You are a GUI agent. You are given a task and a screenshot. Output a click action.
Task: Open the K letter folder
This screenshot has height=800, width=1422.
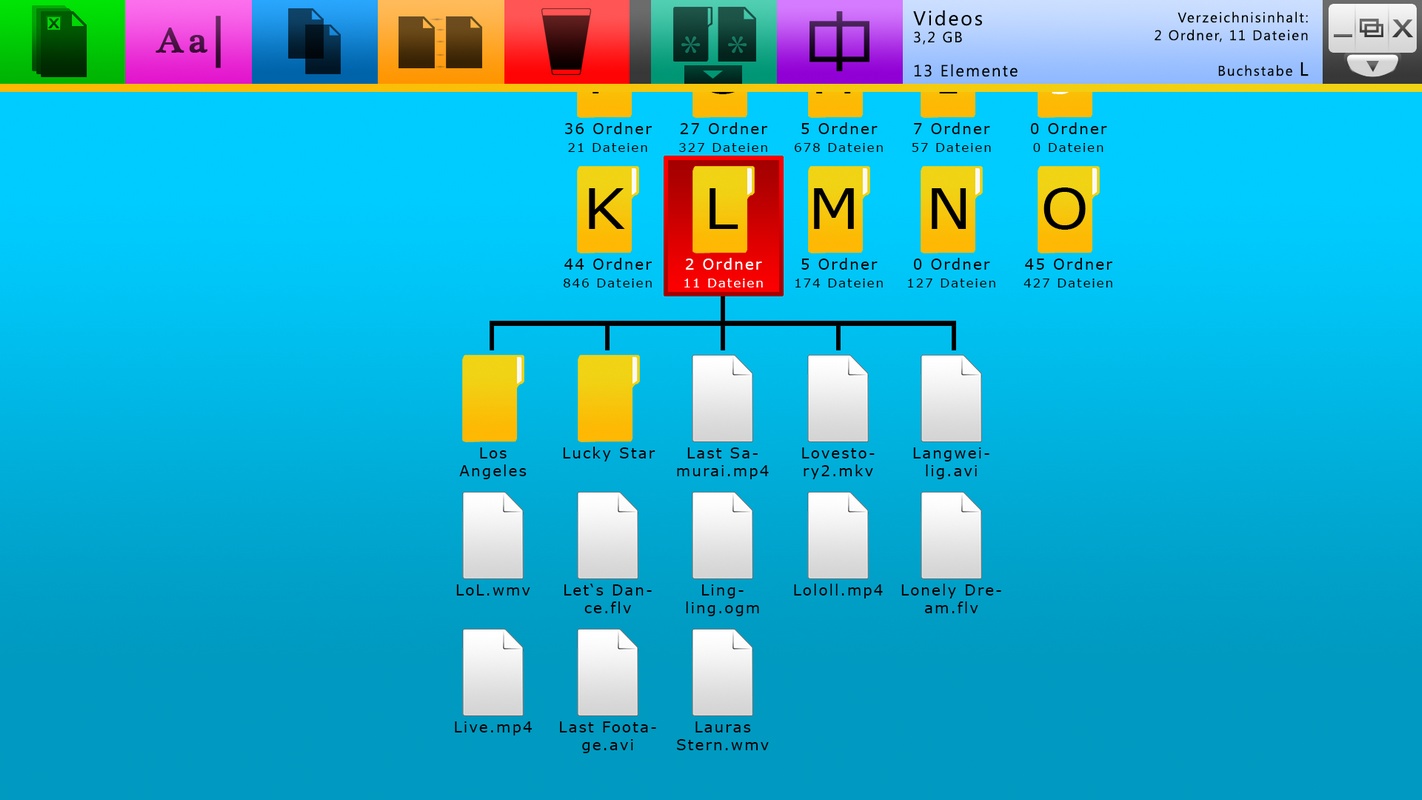[606, 211]
